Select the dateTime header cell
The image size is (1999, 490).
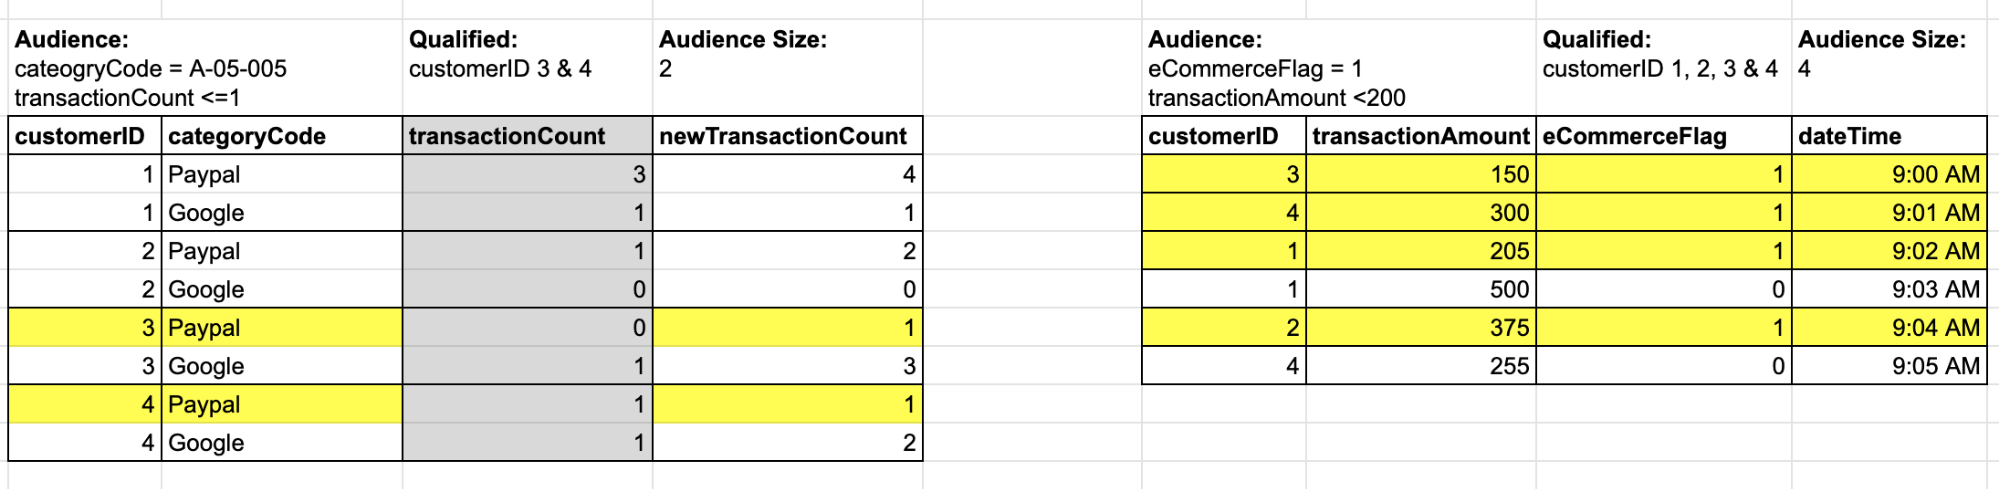click(x=1888, y=136)
